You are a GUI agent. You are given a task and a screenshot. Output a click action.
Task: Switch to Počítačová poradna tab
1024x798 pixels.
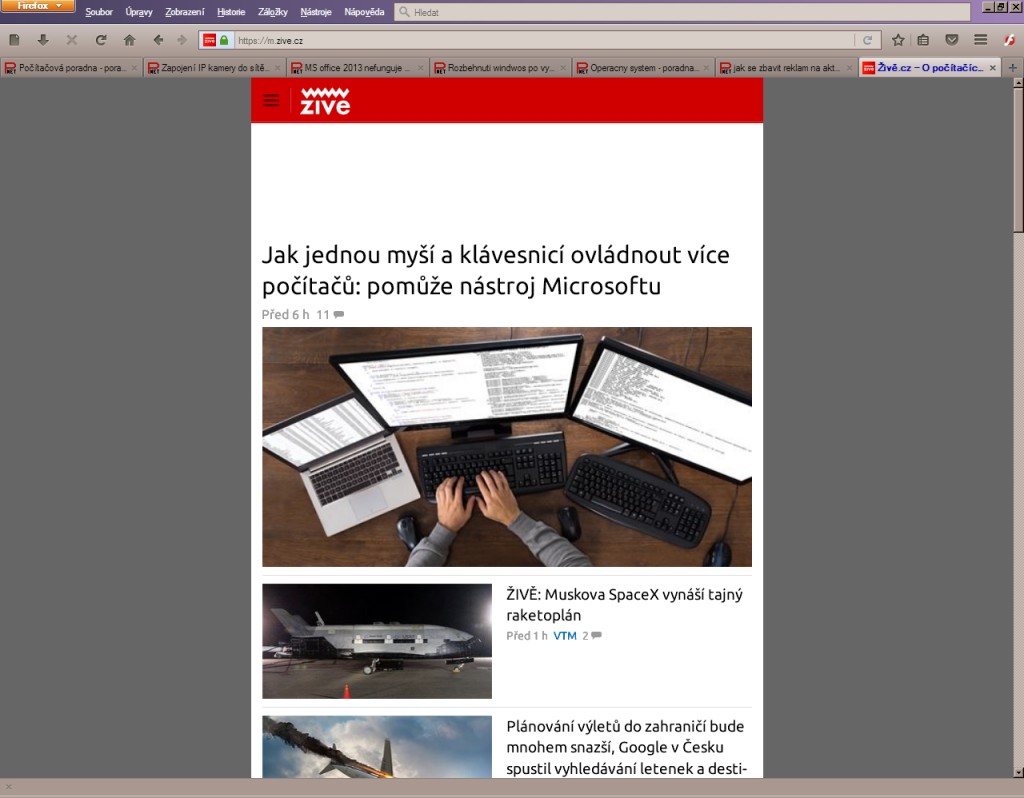[71, 68]
